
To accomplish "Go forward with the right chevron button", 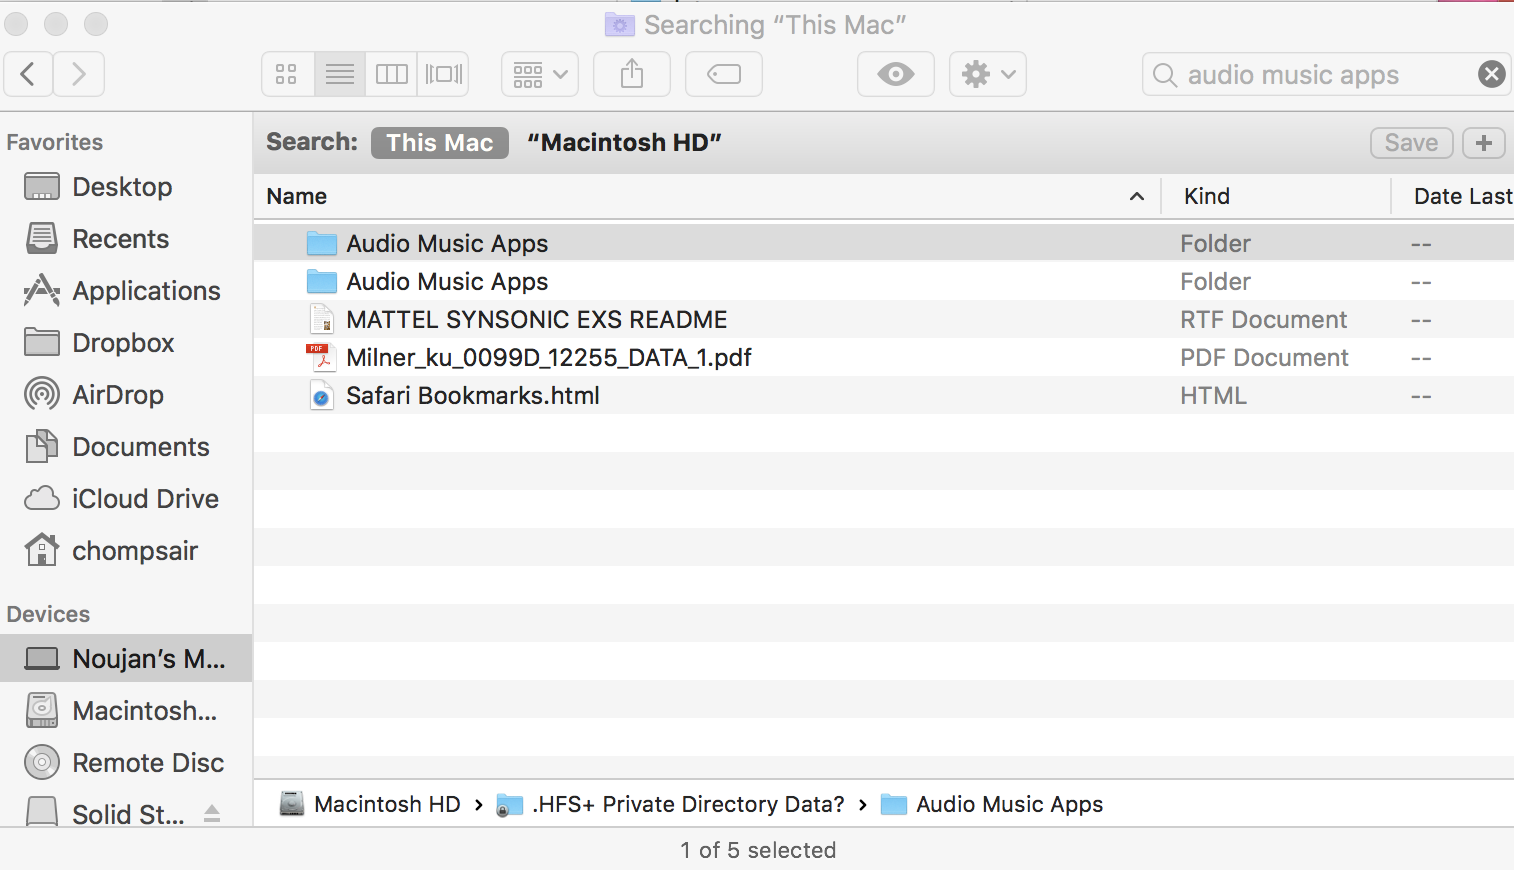I will click(79, 74).
